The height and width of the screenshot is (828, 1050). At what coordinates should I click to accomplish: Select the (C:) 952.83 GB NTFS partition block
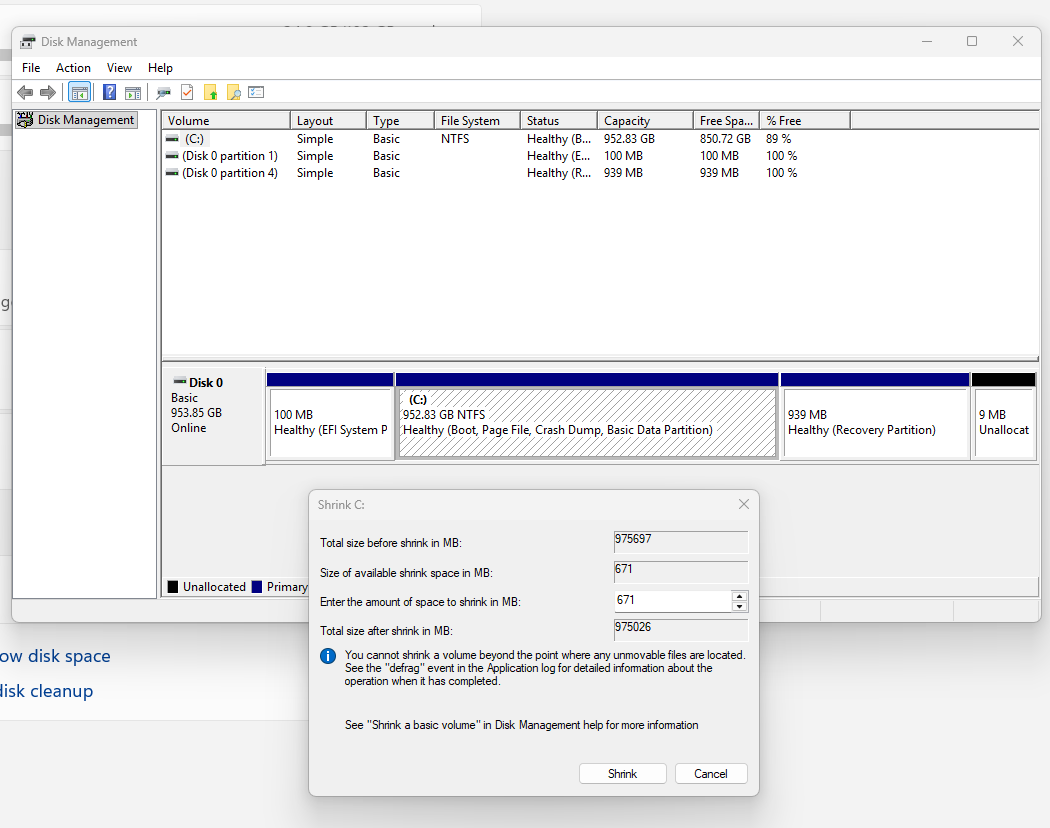[587, 415]
